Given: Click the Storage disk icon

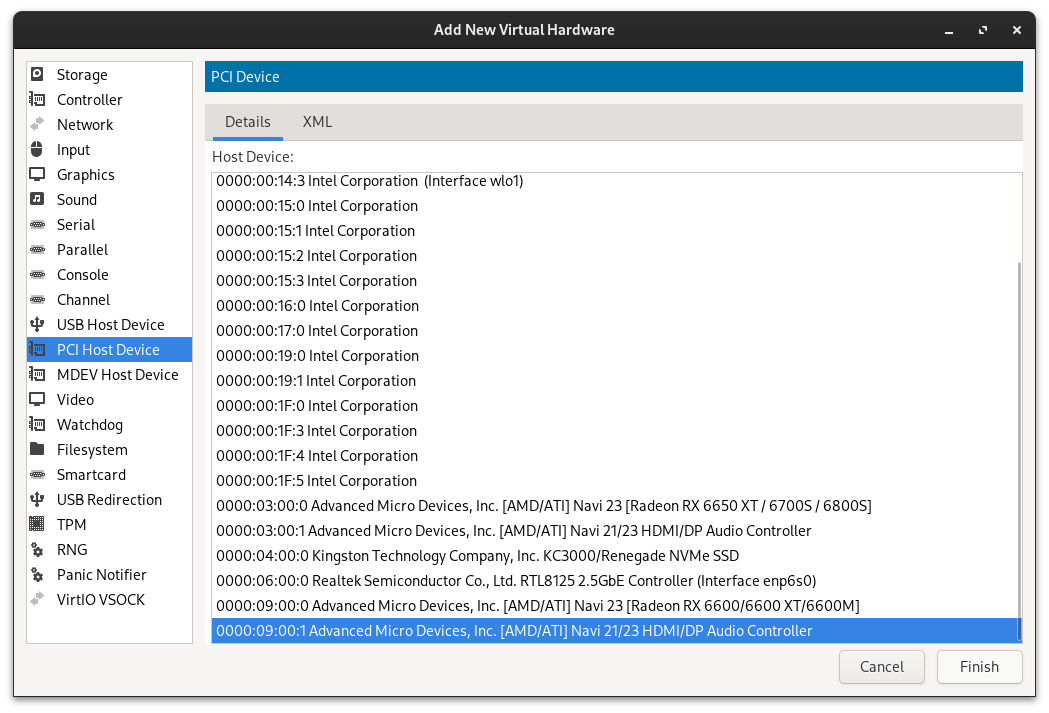Looking at the screenshot, I should (x=37, y=74).
